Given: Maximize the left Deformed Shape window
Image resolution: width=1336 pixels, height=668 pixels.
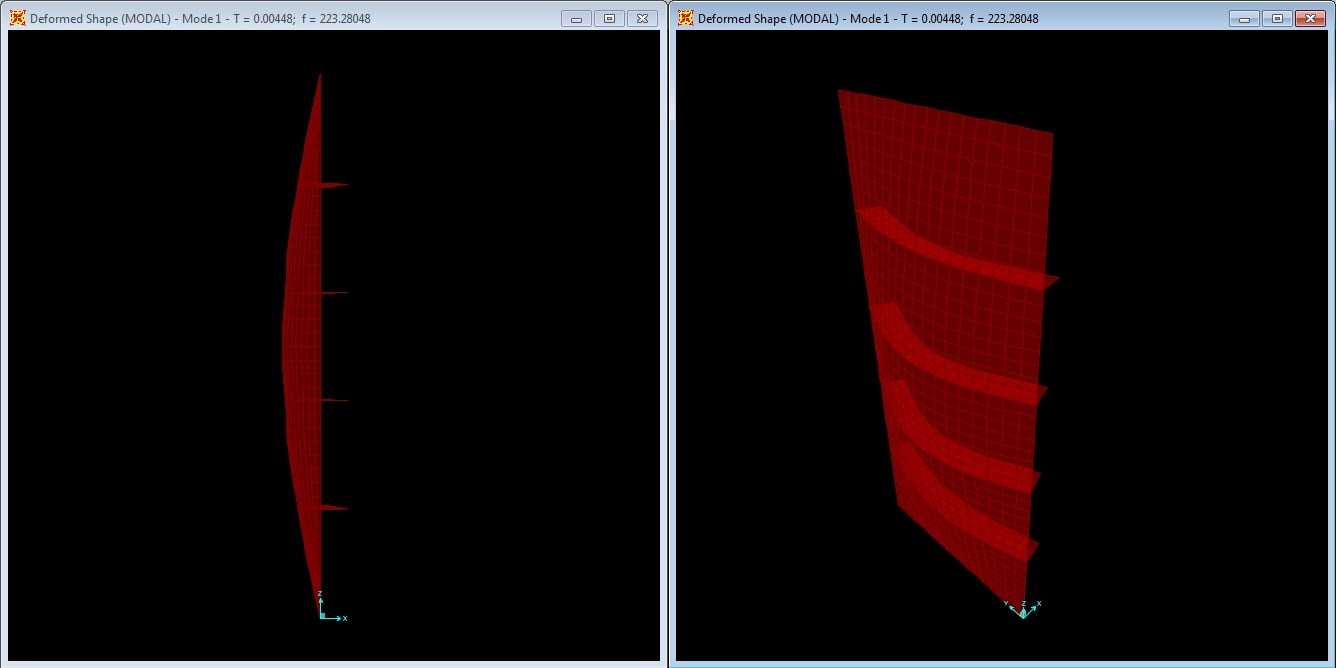Looking at the screenshot, I should coord(609,18).
